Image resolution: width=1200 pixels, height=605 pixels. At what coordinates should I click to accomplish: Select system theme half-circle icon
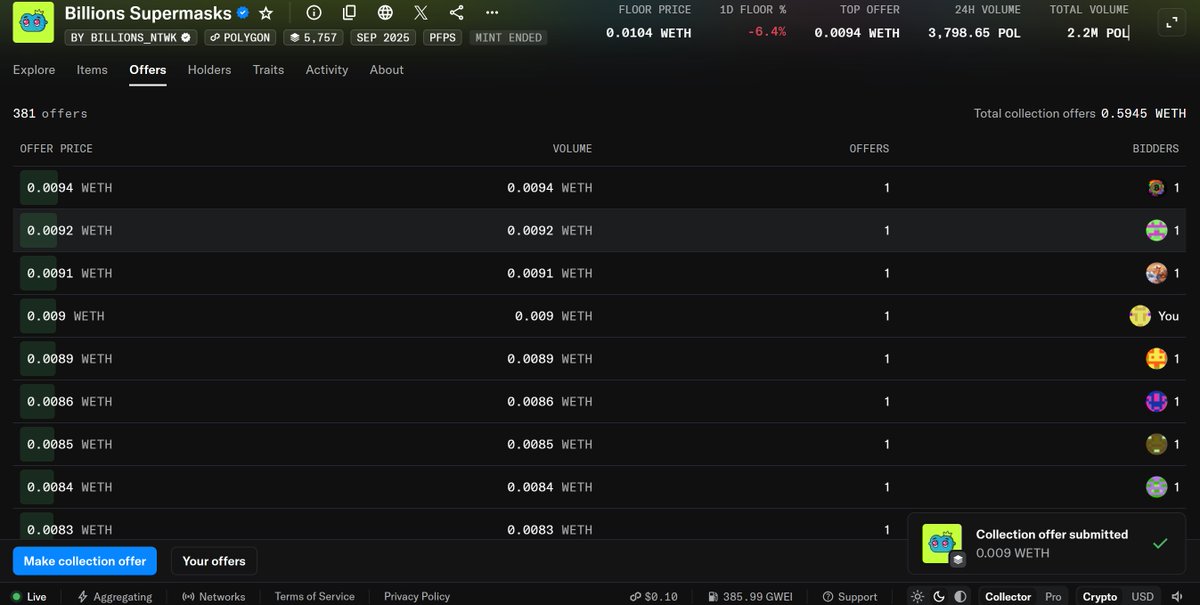coord(960,596)
